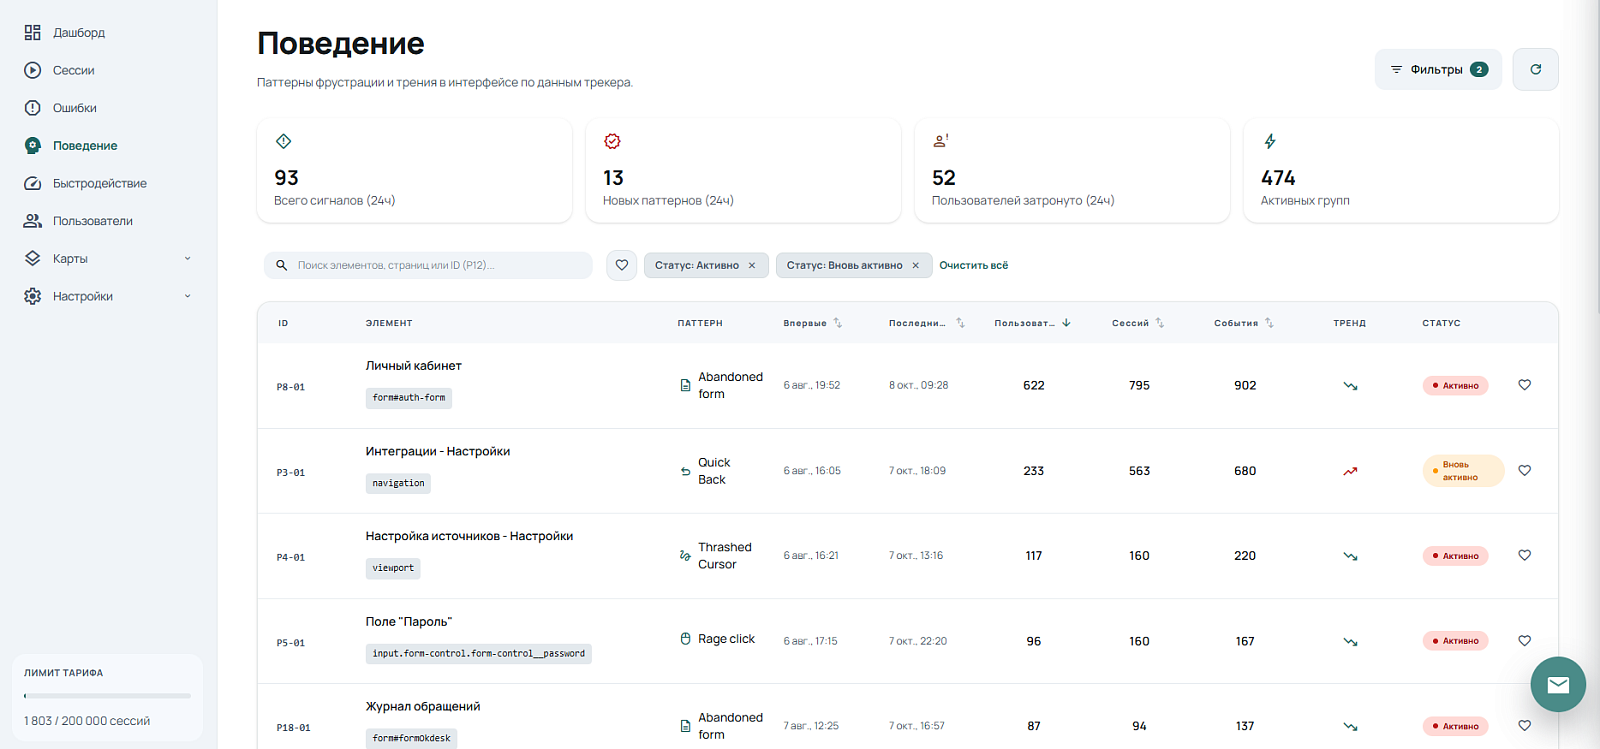1600x749 pixels.
Task: Open the Дашборд sidebar item
Action: click(65, 33)
